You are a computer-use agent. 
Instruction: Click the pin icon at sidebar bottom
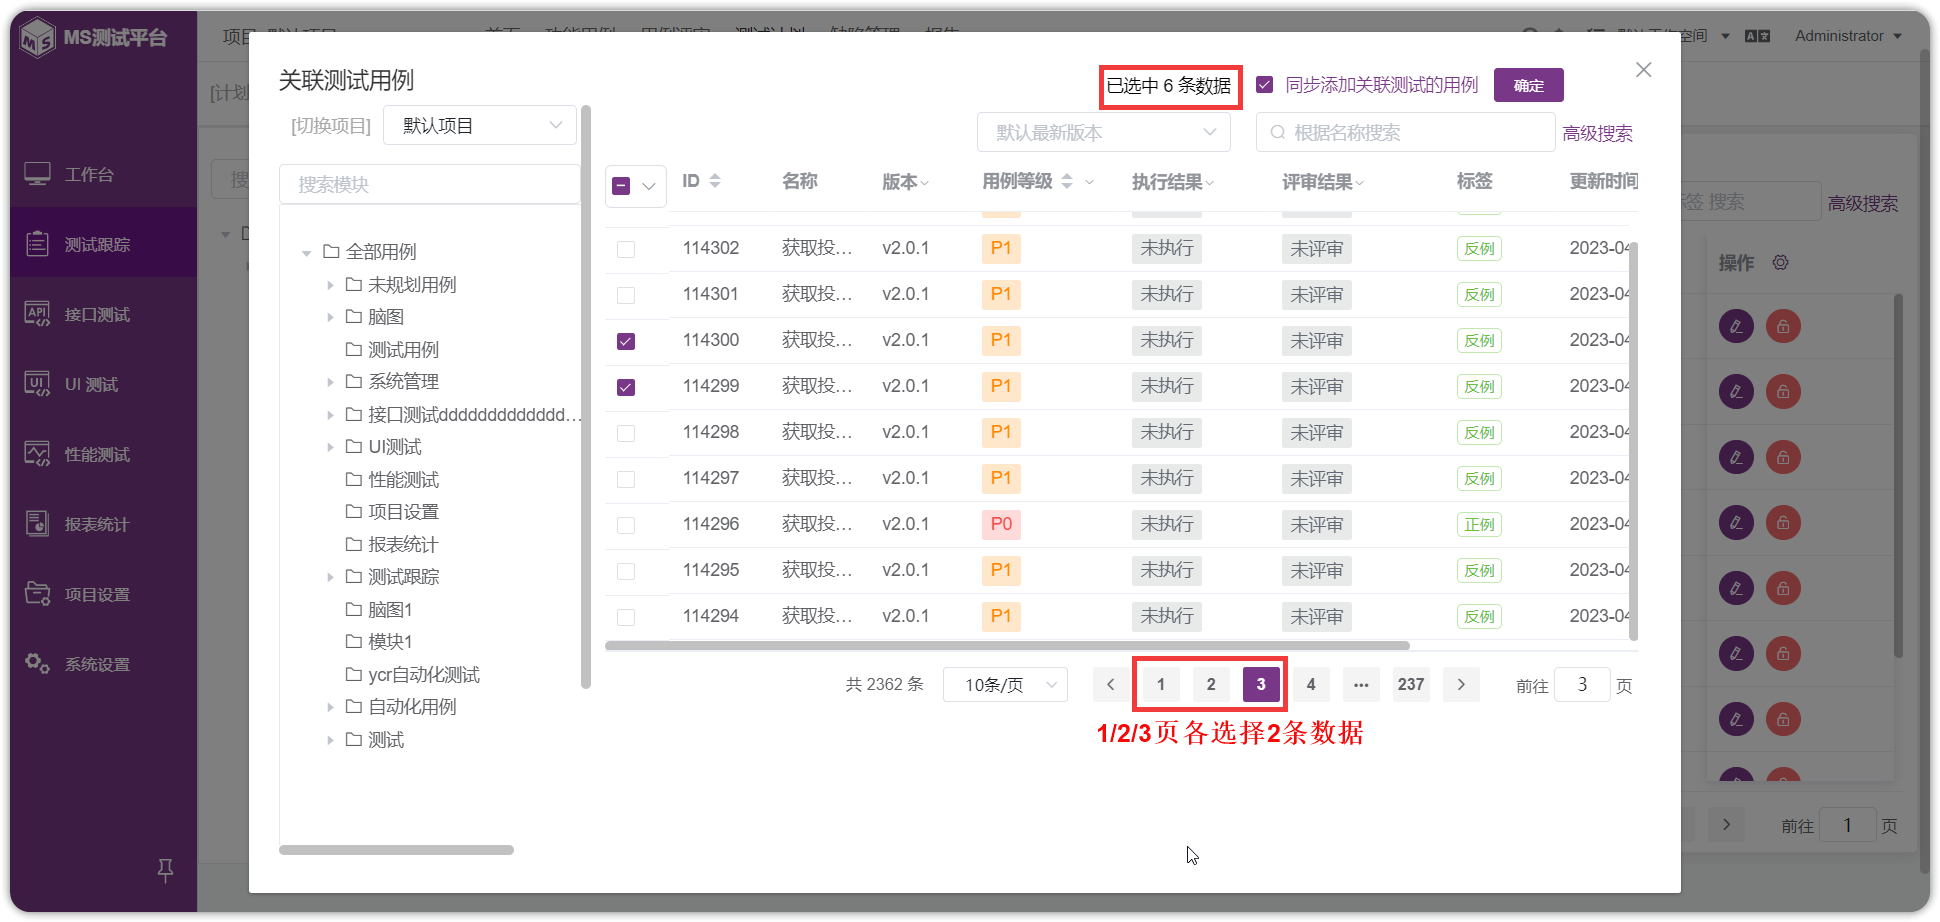click(166, 870)
